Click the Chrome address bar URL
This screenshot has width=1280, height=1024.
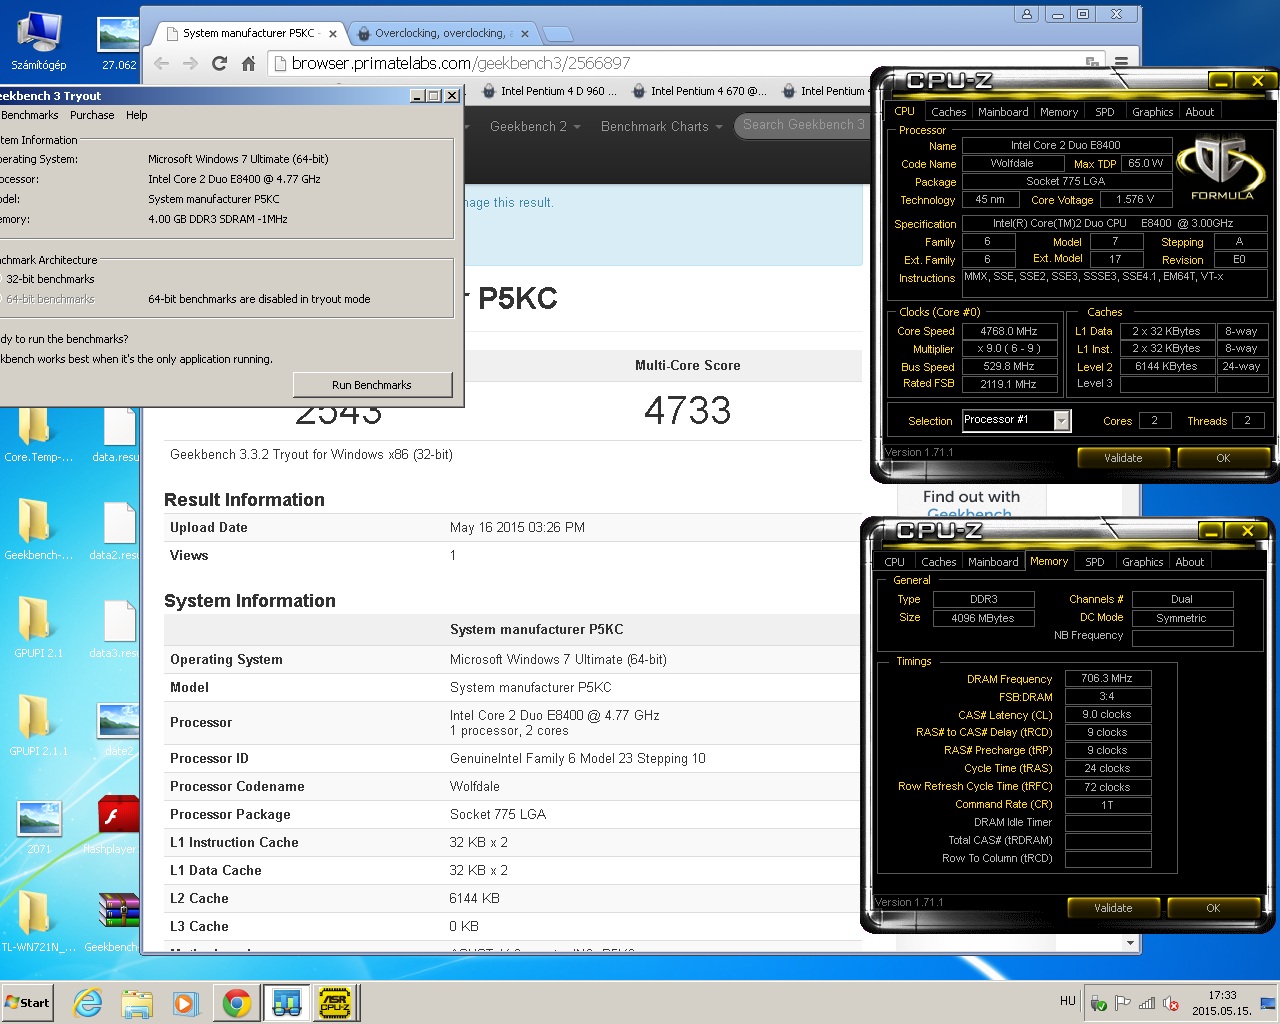[x=461, y=63]
